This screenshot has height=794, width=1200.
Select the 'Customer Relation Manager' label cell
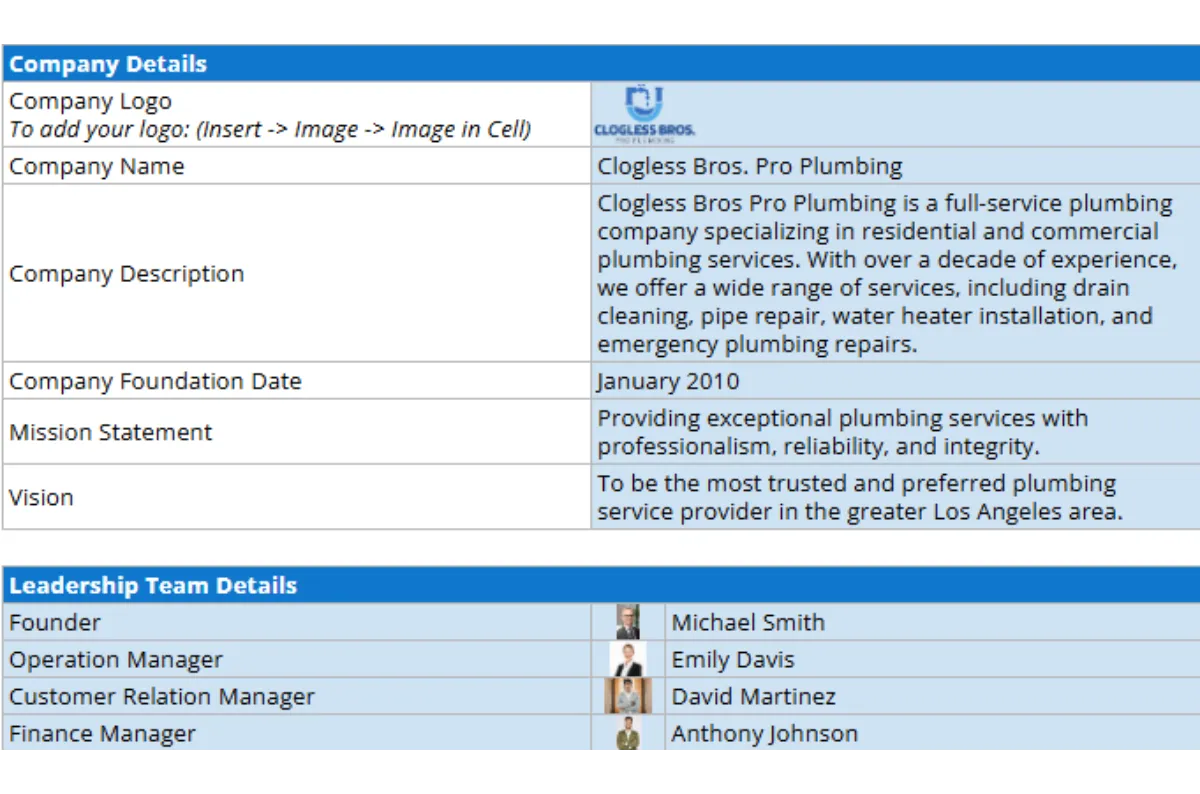[x=297, y=696]
